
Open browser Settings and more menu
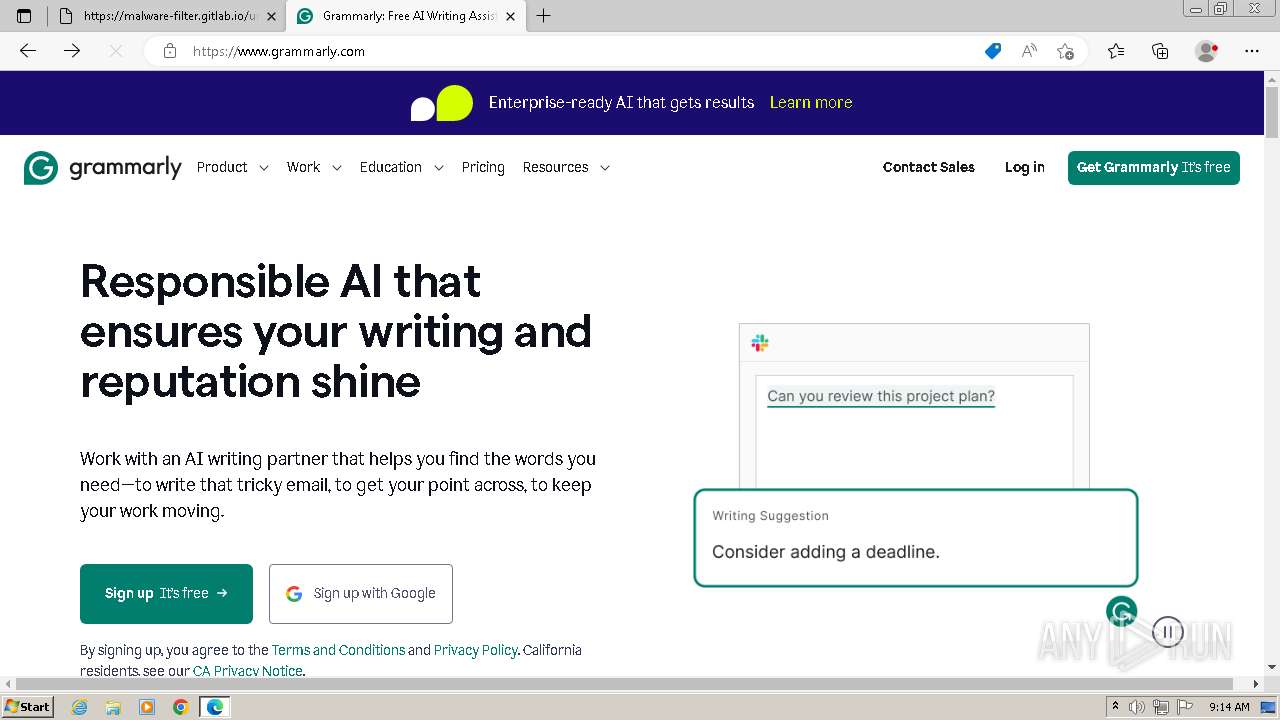[1252, 51]
